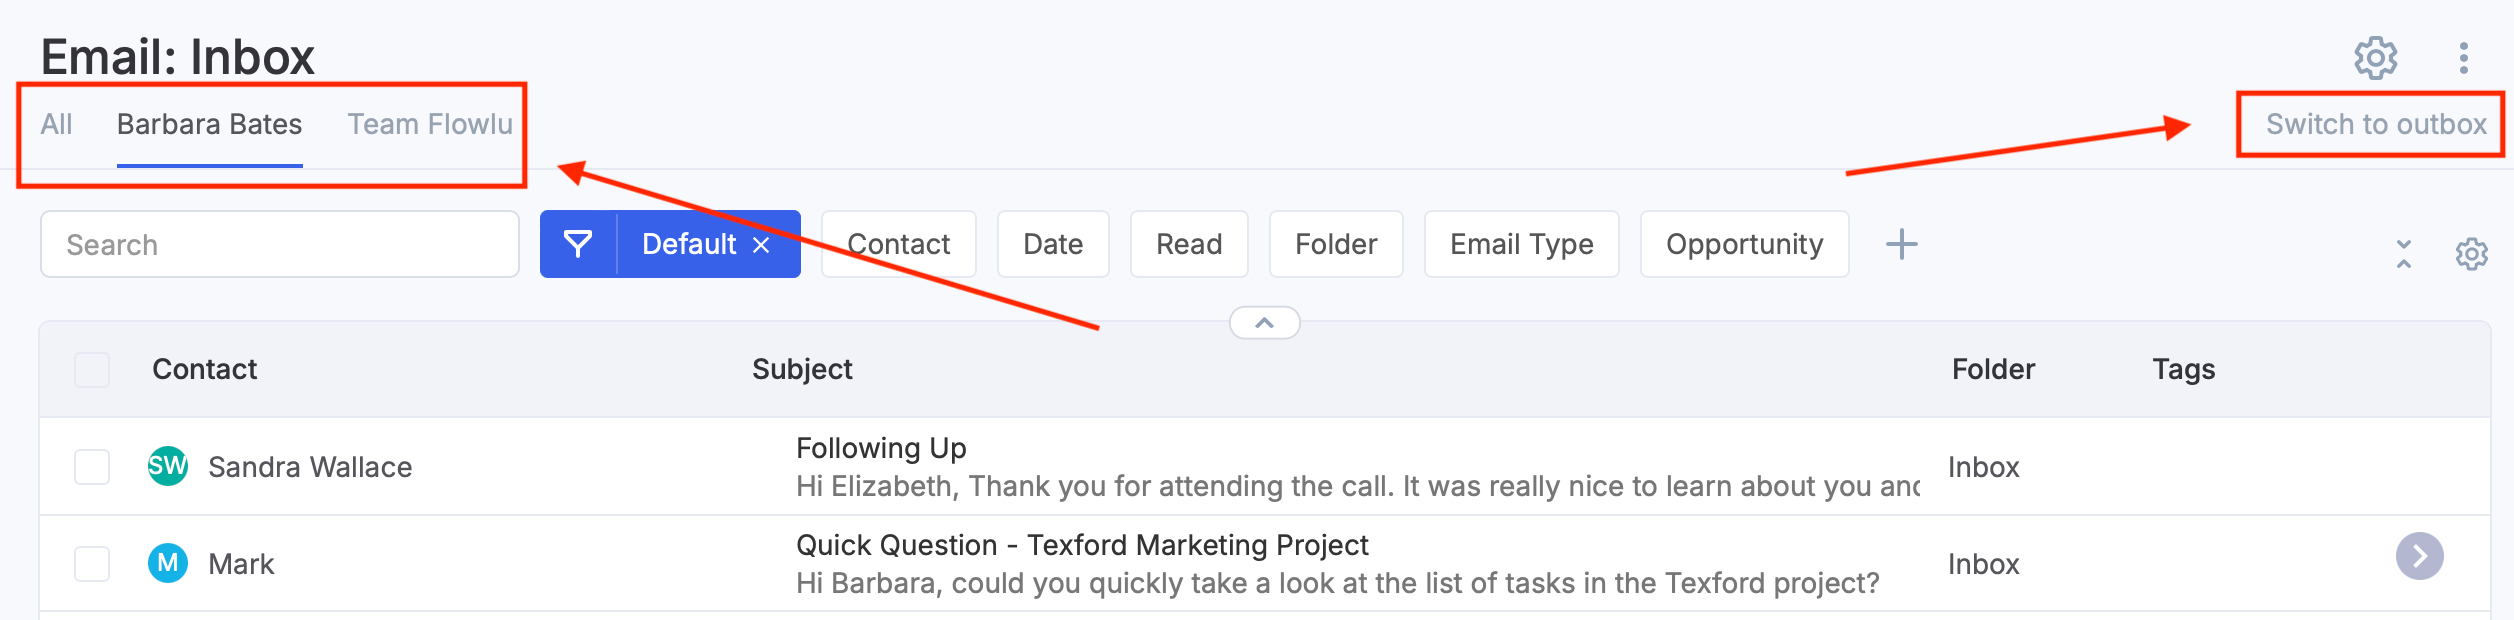Open Sandra Wallace's SW avatar
2514x620 pixels.
[x=168, y=466]
